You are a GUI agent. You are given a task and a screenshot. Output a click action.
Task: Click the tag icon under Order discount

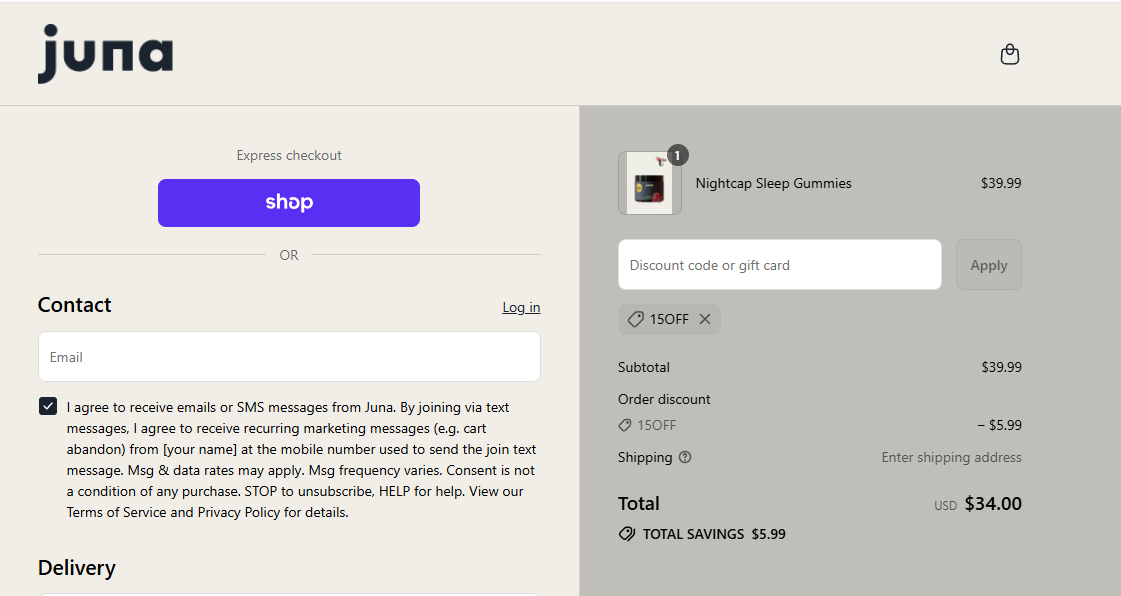[625, 425]
